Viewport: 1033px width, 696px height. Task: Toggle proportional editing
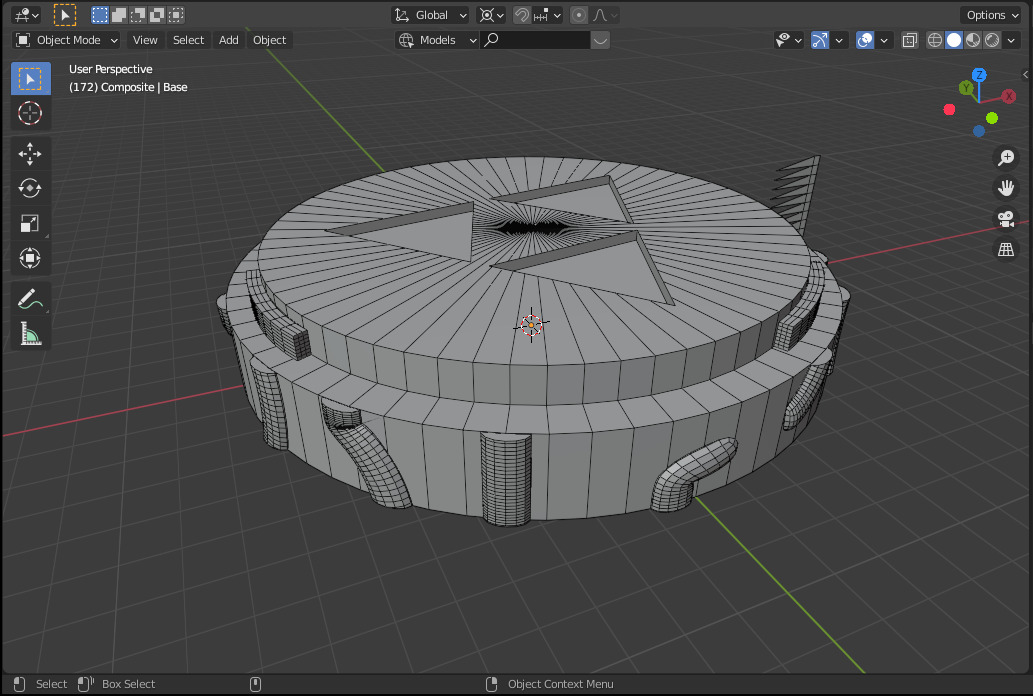click(579, 15)
